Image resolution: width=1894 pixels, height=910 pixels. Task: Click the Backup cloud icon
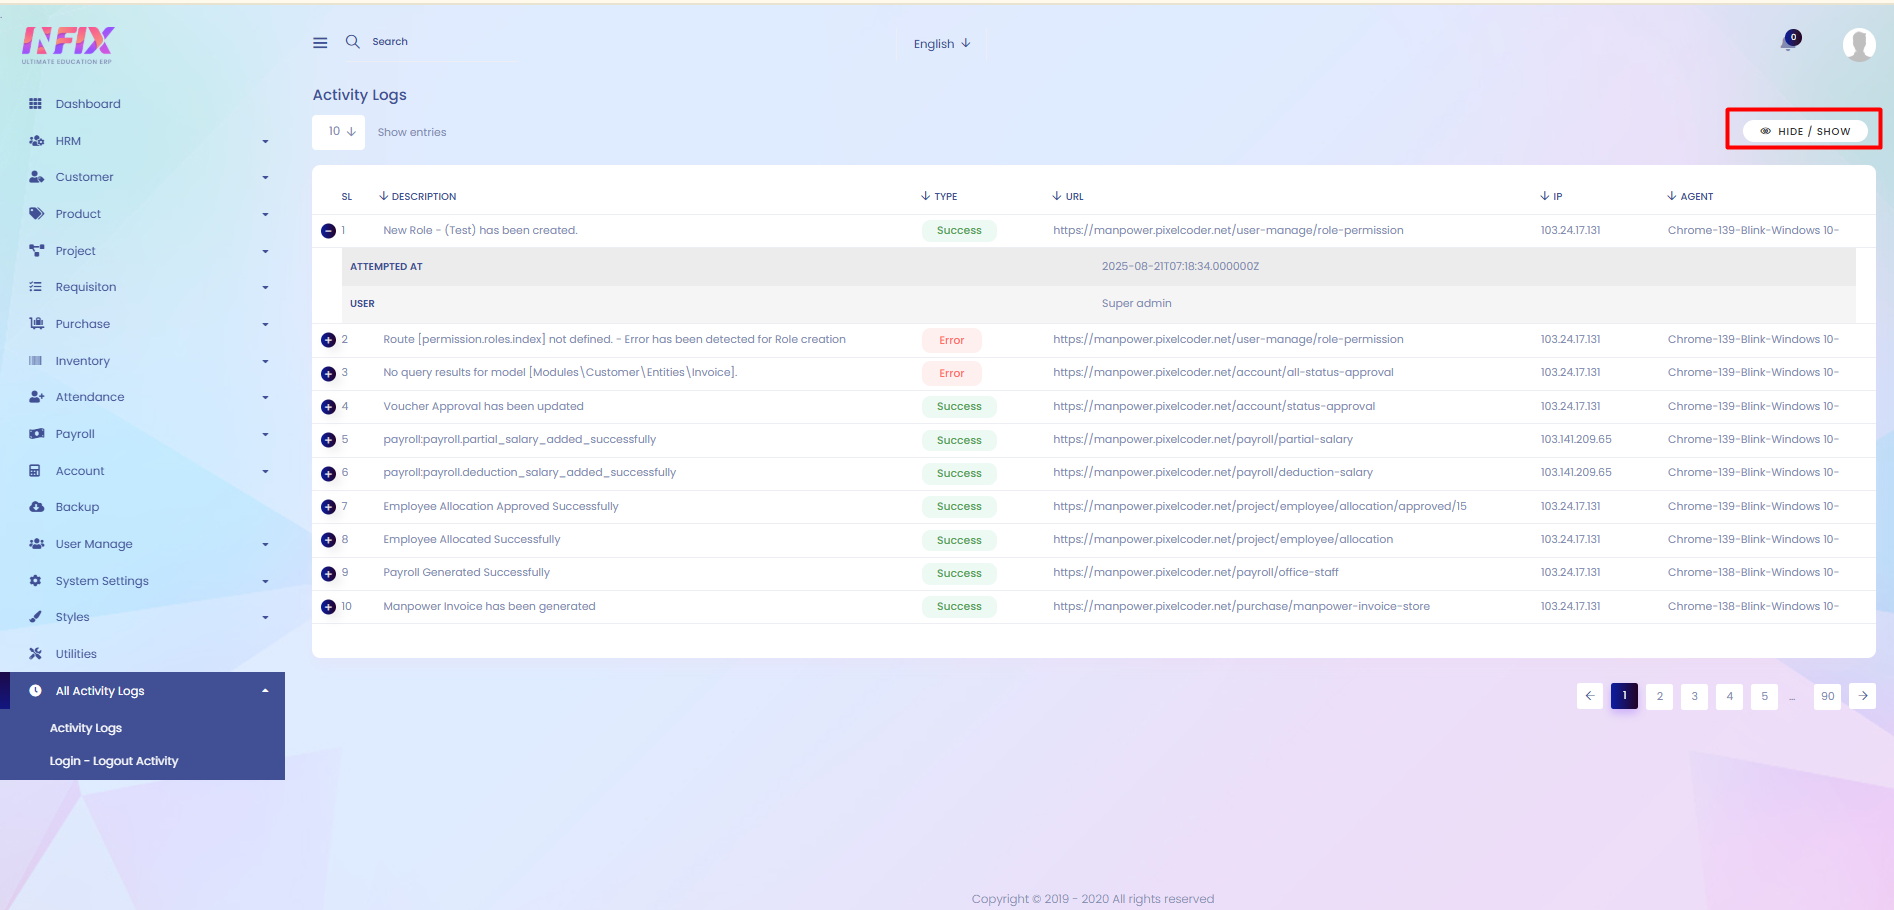point(36,507)
